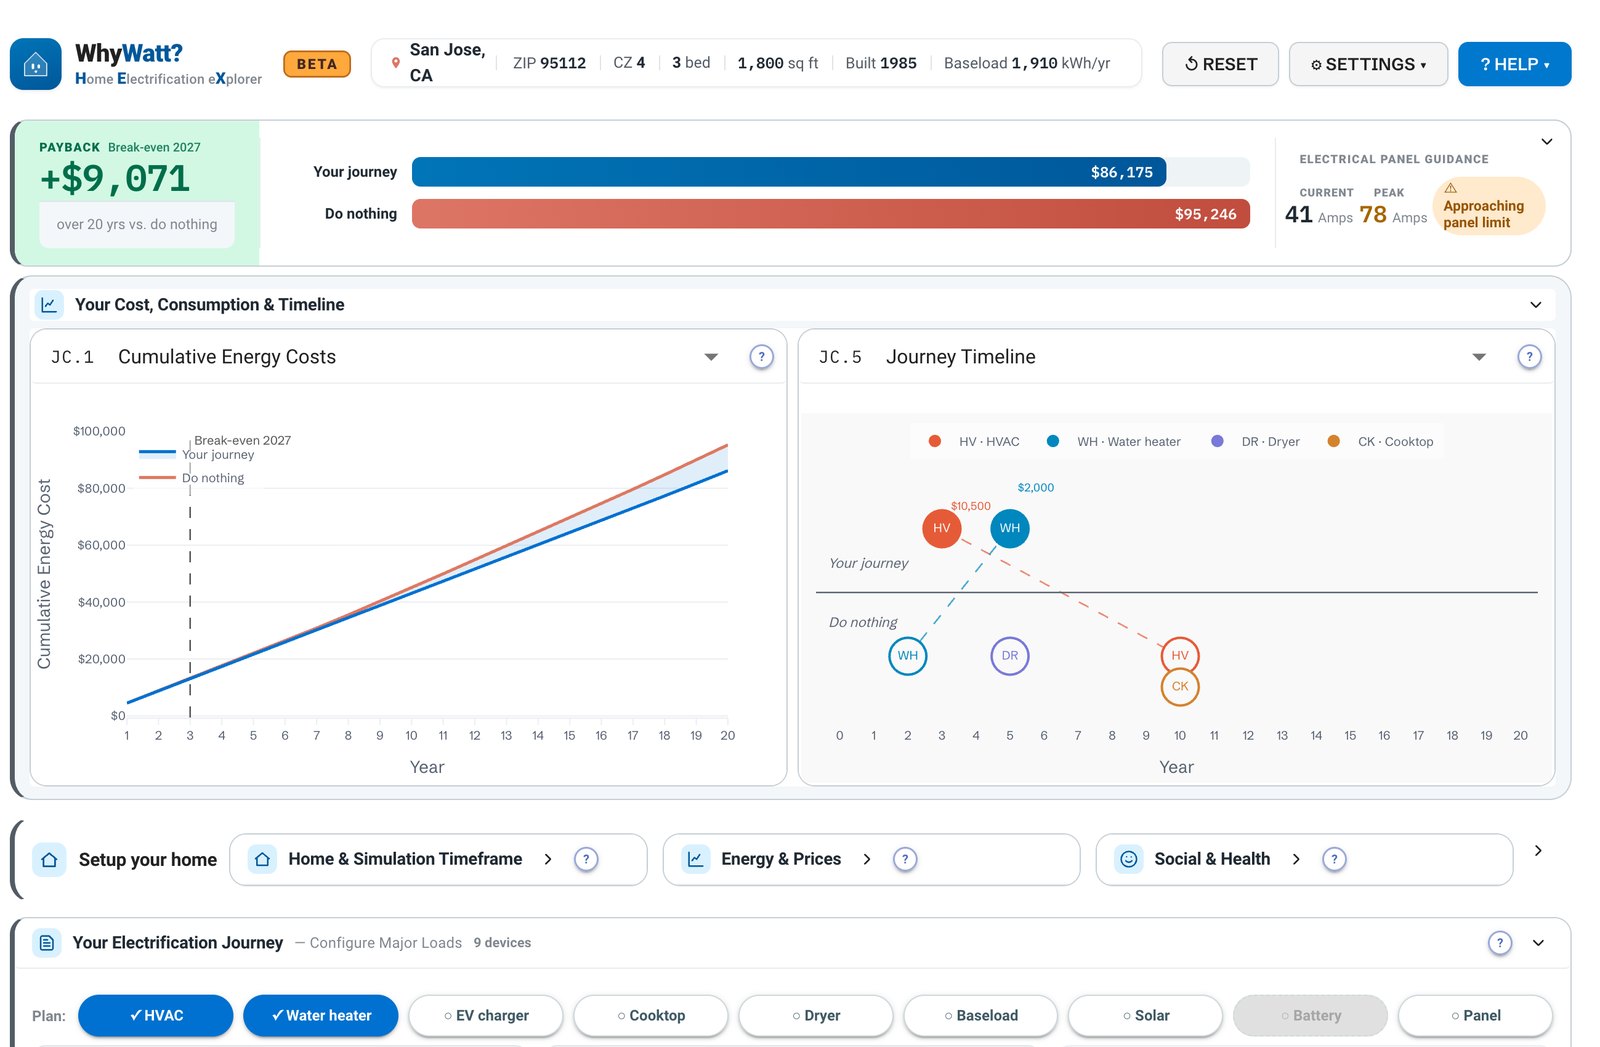Image resolution: width=1600 pixels, height=1047 pixels.
Task: Deselect Water heater in the plan
Action: tap(321, 1016)
